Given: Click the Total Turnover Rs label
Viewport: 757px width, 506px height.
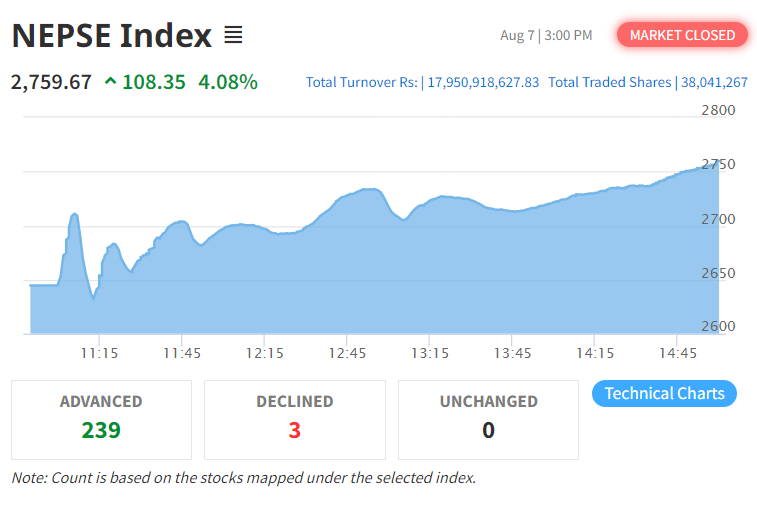Looking at the screenshot, I should coord(362,82).
